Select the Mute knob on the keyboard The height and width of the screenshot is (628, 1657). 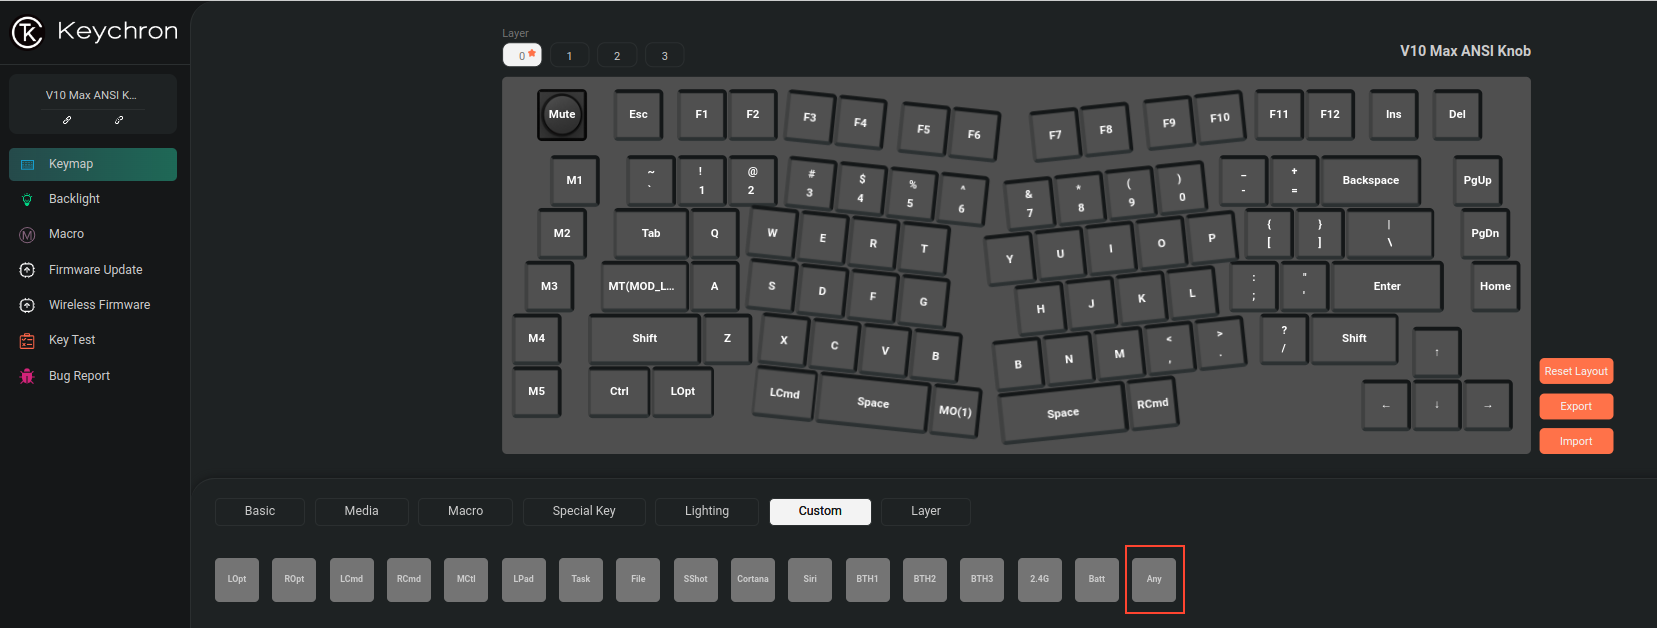562,114
